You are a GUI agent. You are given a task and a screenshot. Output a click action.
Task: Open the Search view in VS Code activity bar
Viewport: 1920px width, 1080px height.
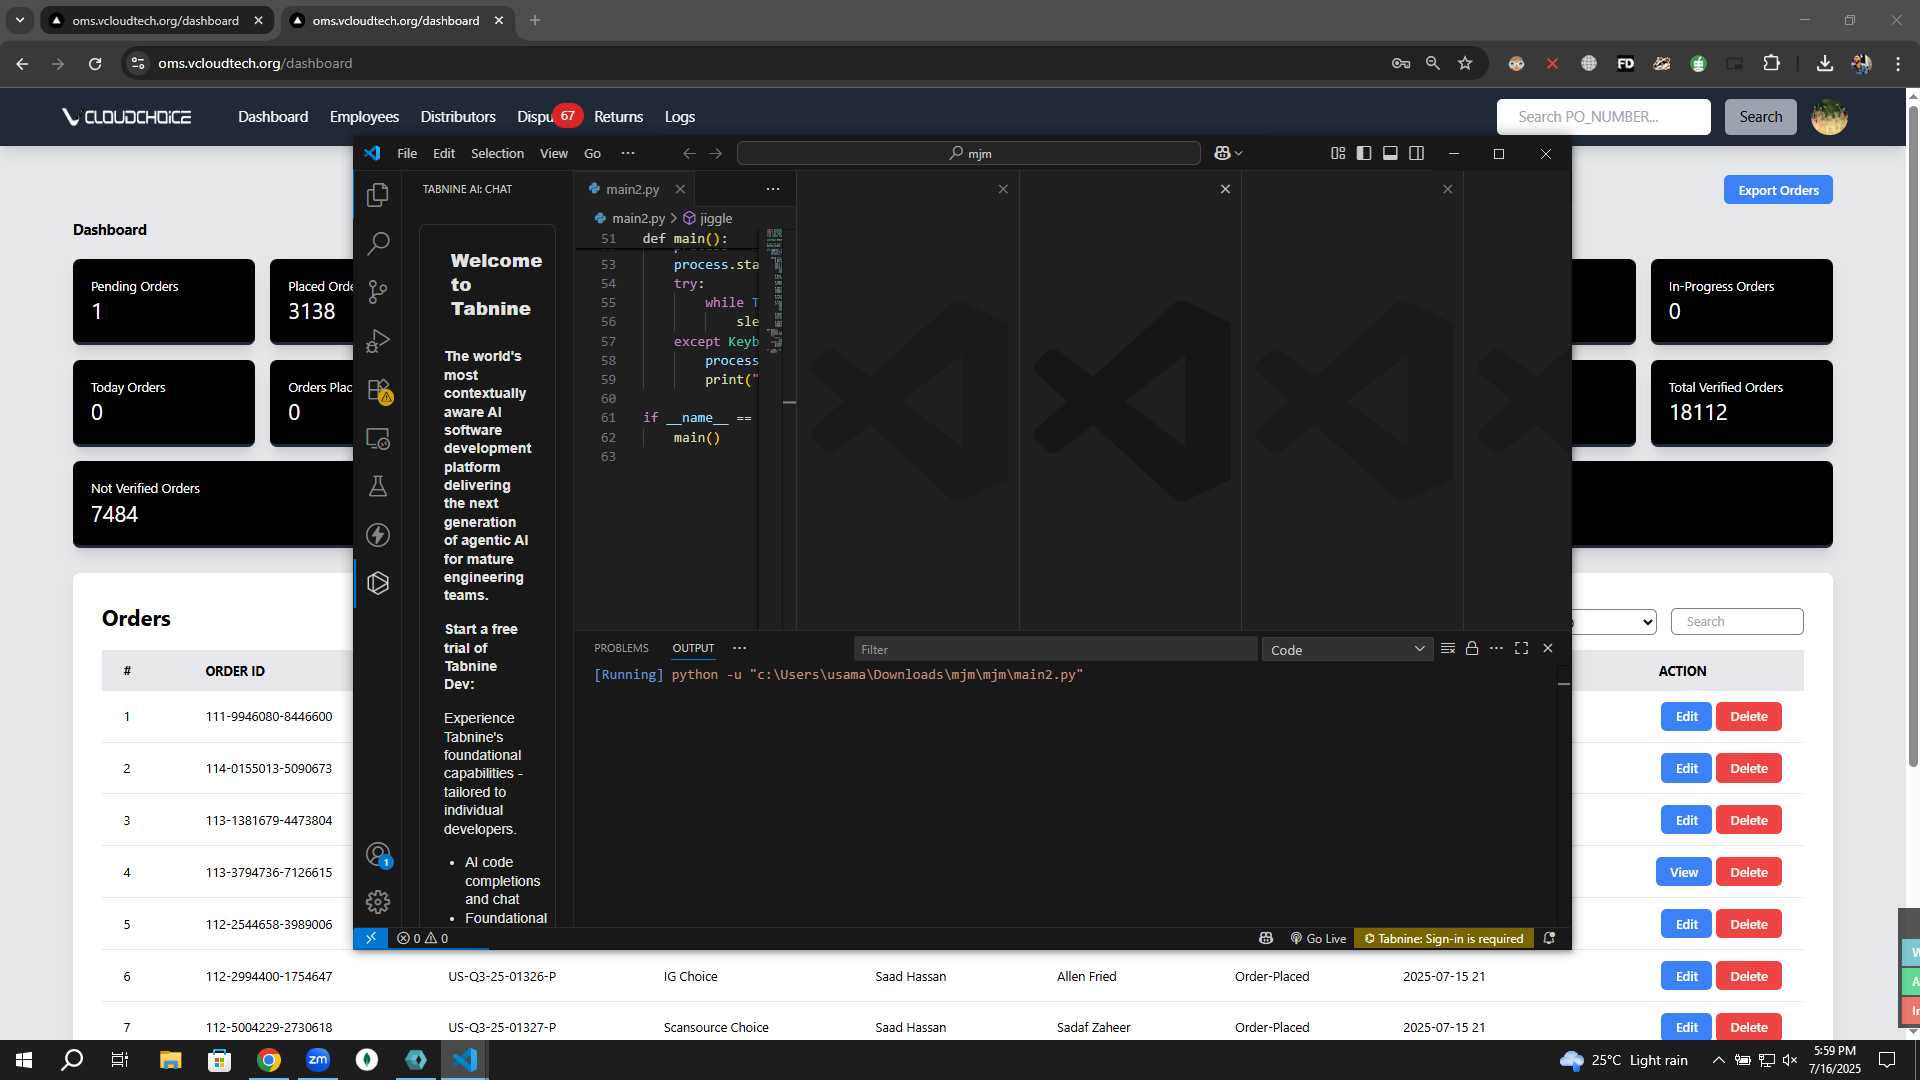point(378,243)
